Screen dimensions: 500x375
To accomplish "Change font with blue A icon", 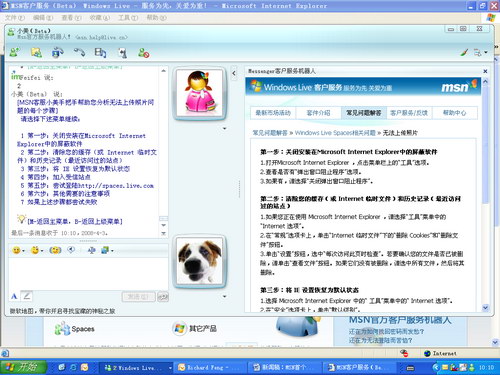I will (14, 296).
